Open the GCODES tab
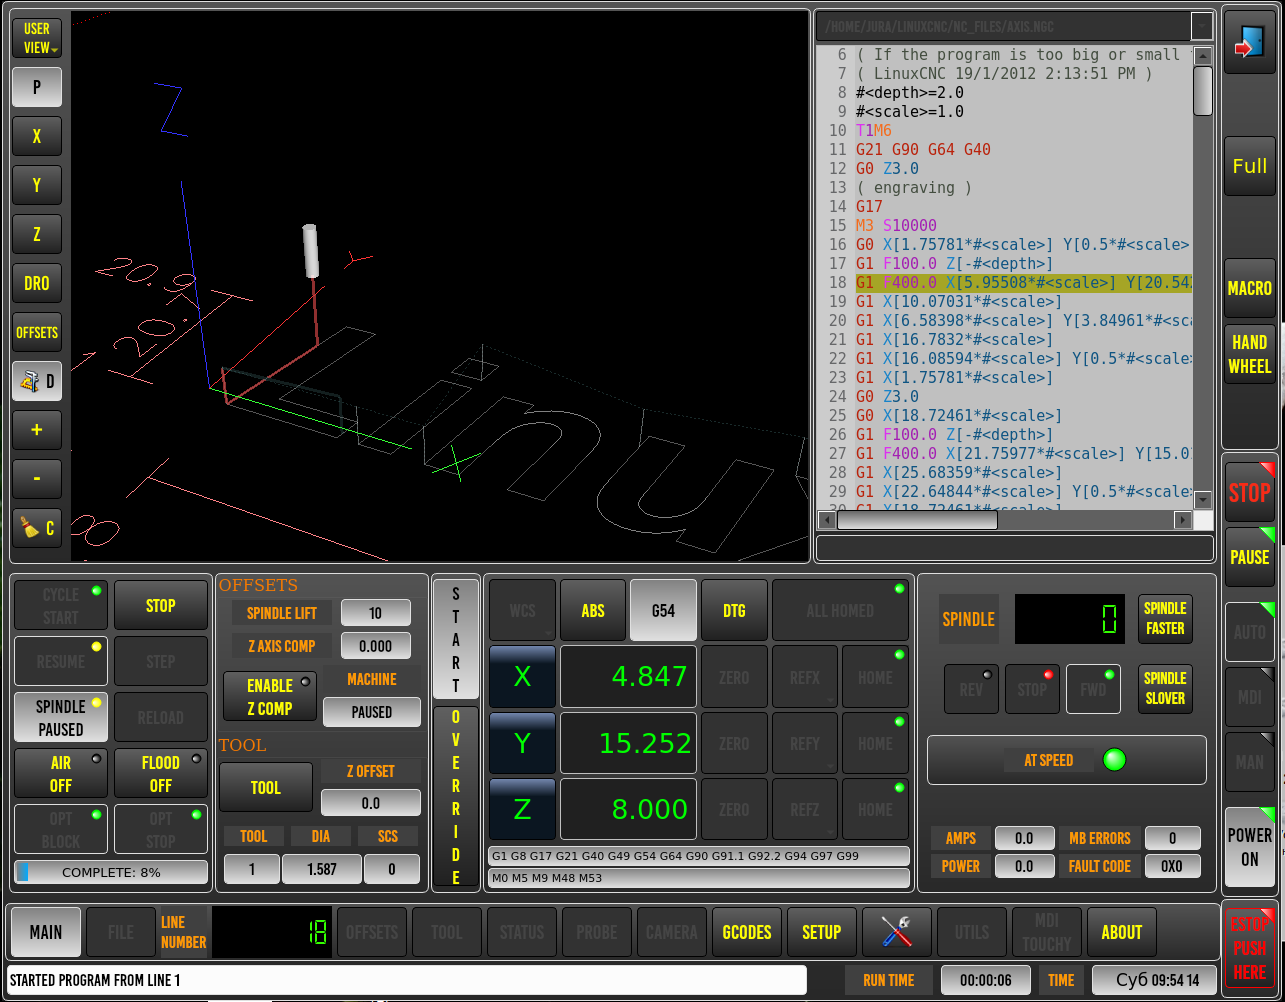The height and width of the screenshot is (1002, 1285). click(747, 932)
